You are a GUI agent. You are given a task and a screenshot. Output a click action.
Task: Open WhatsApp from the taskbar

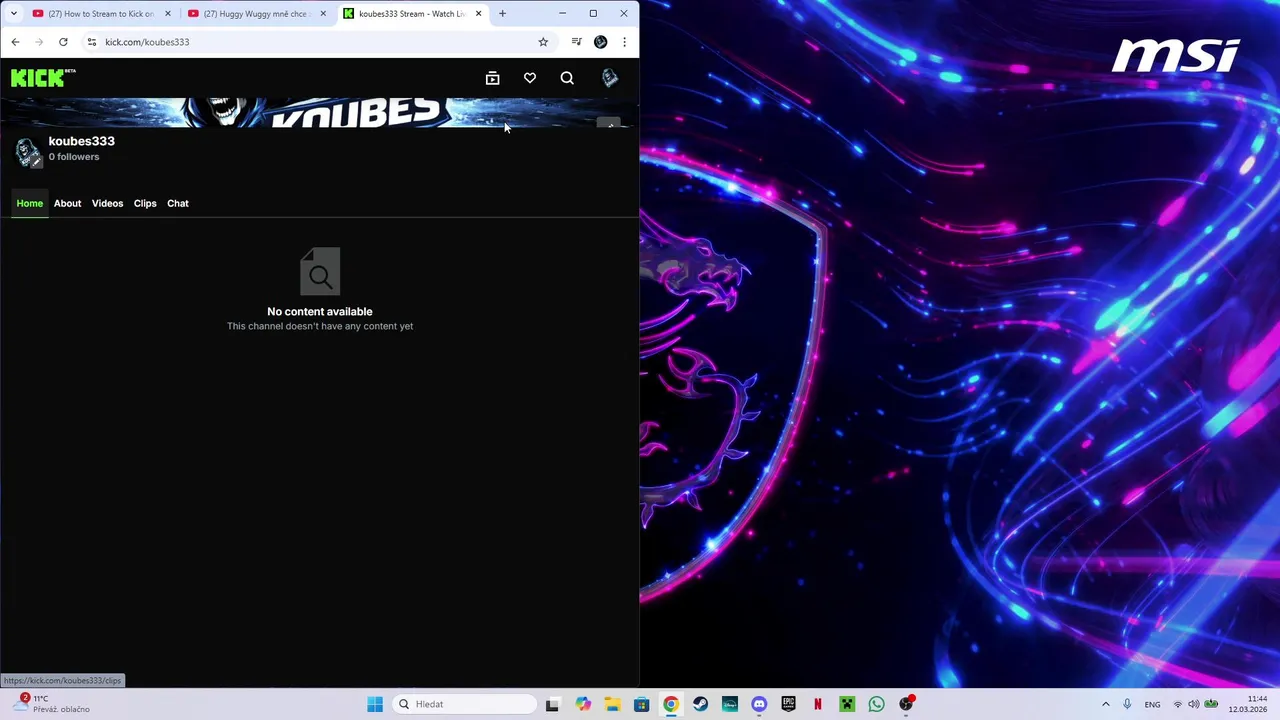point(876,704)
